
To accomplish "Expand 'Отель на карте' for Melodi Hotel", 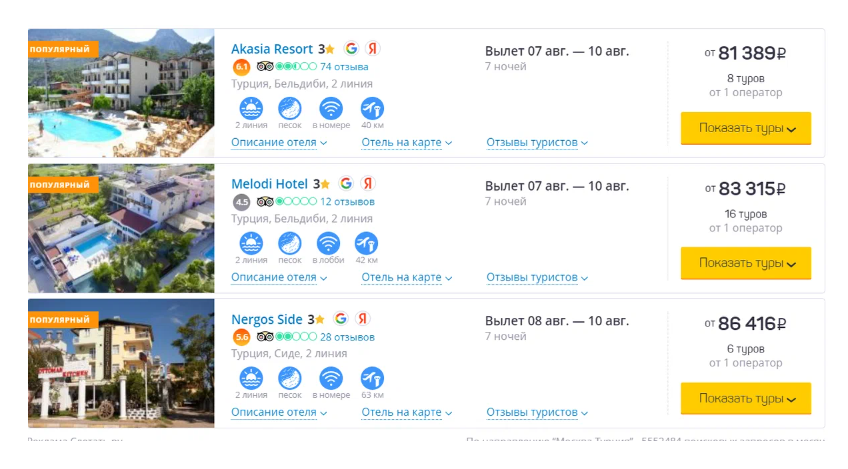I will tap(407, 278).
